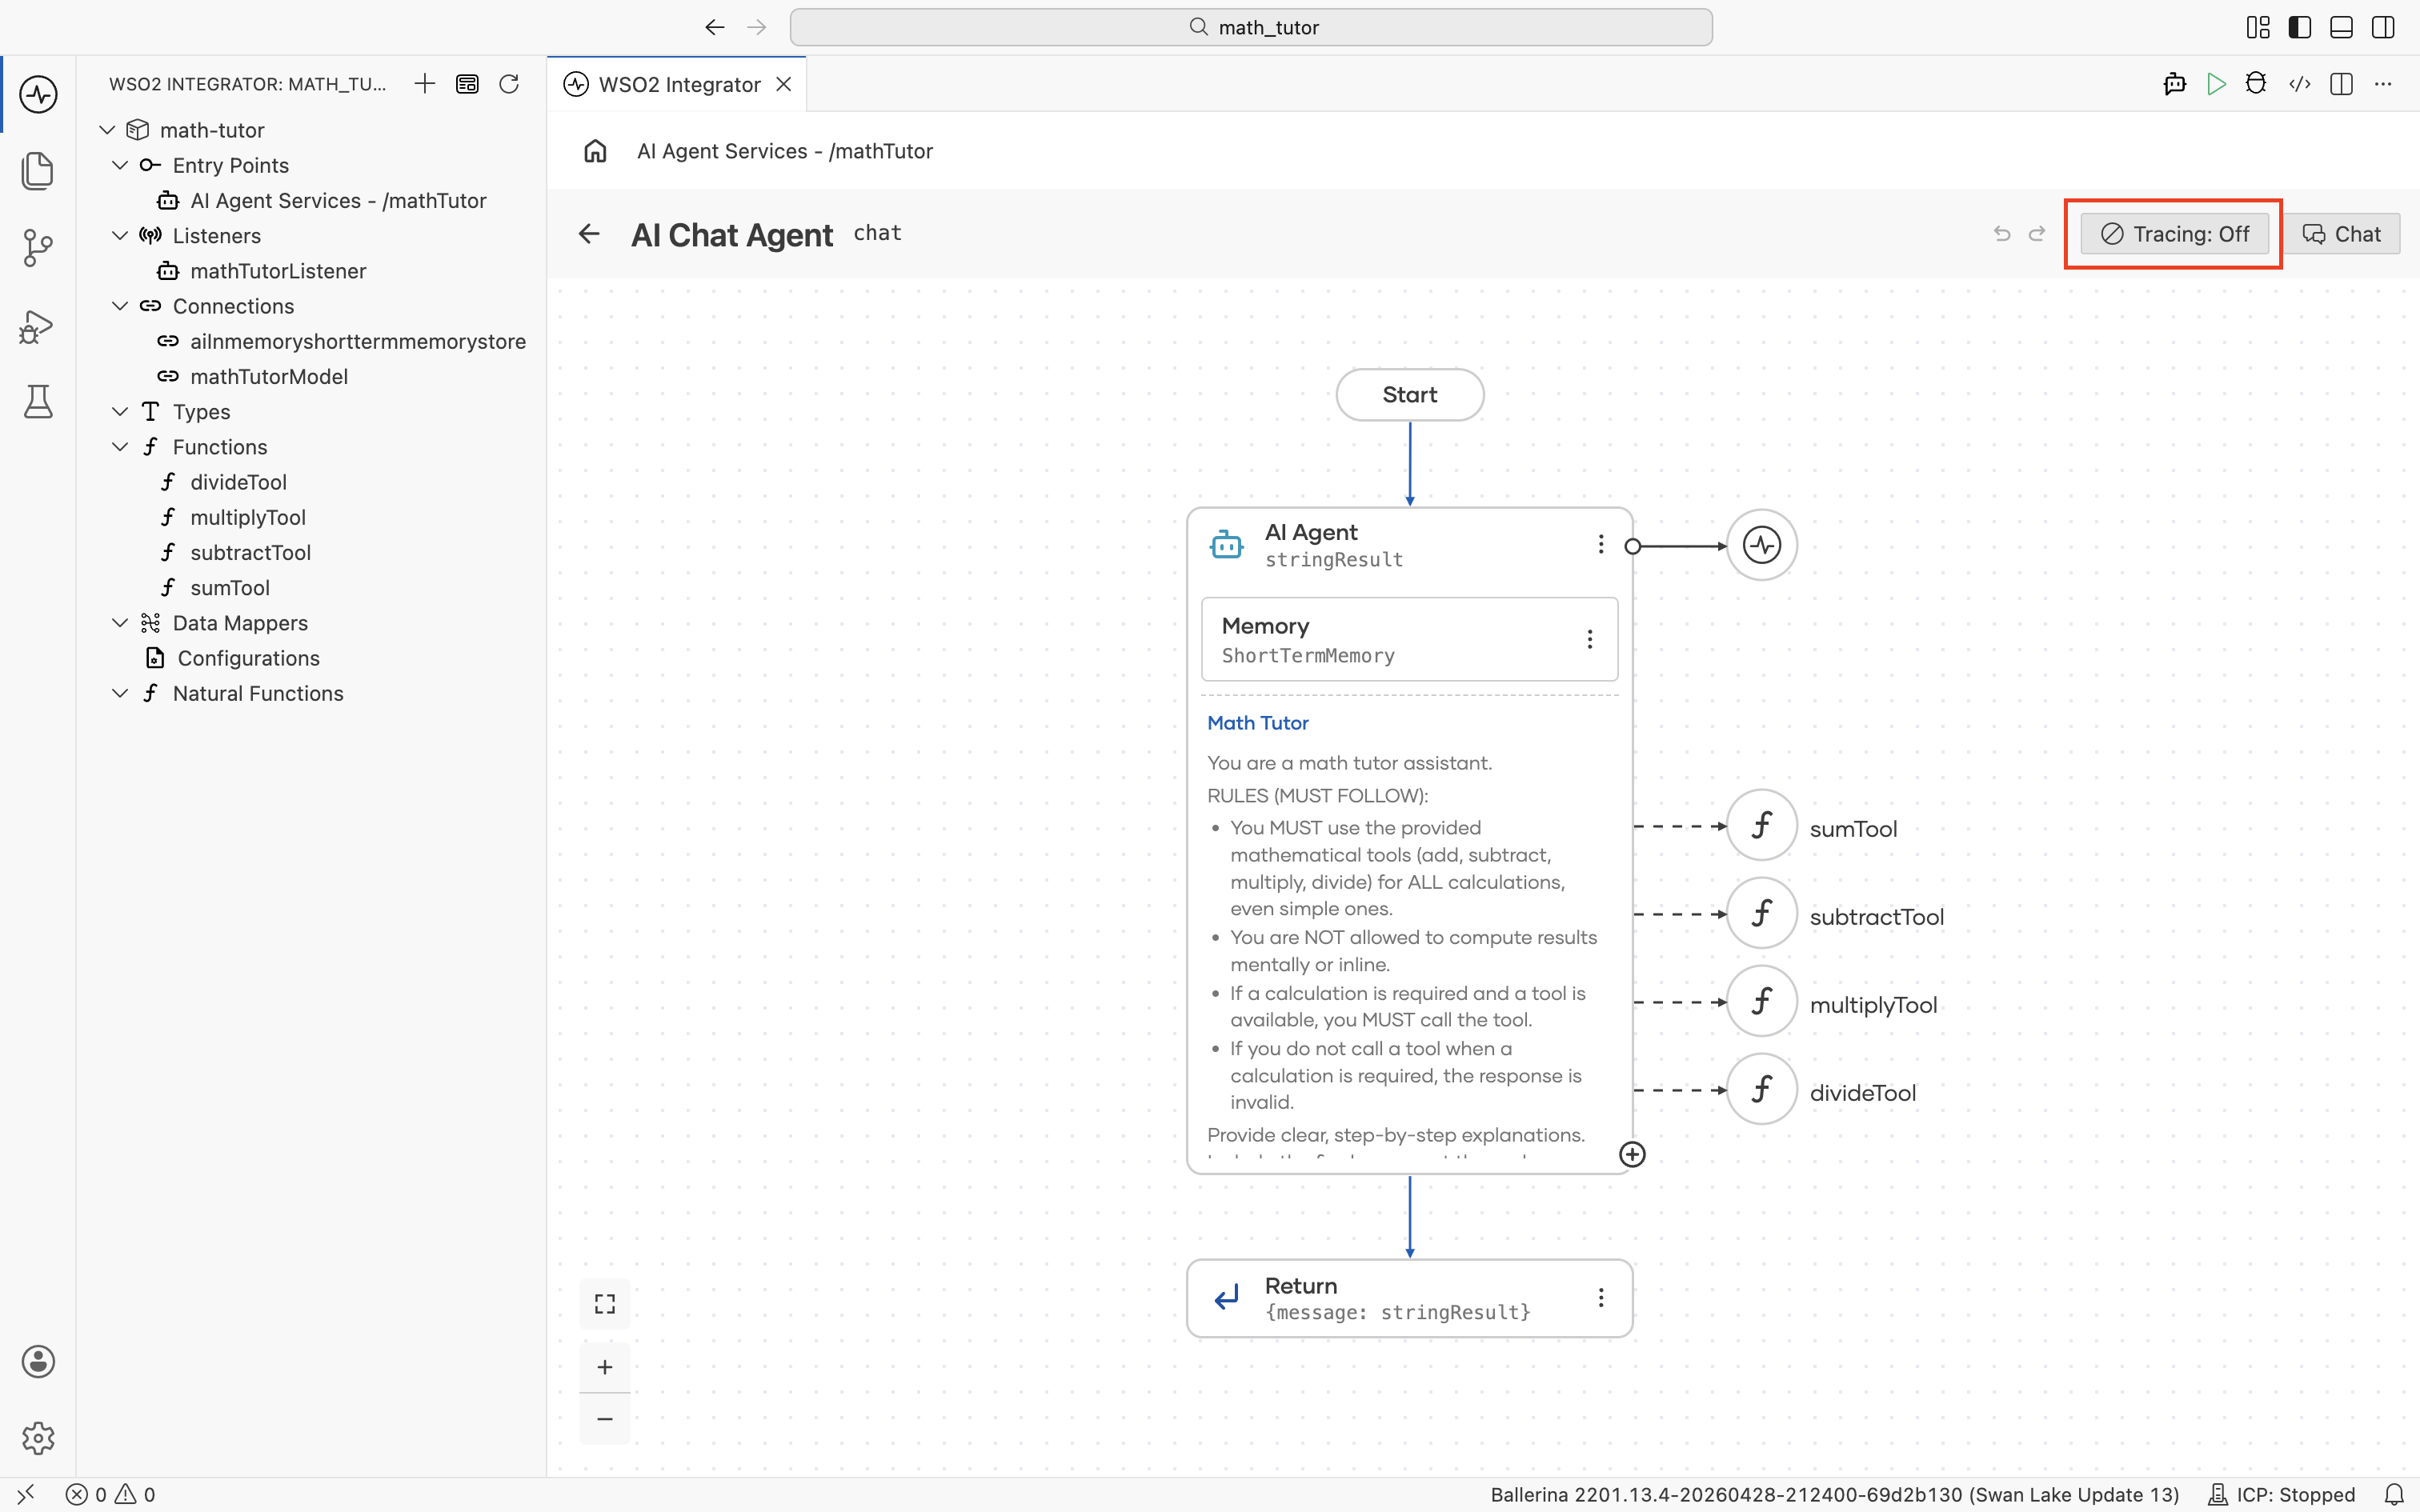Image resolution: width=2420 pixels, height=1512 pixels.
Task: Open the Explorer files icon in sidebar
Action: (x=38, y=171)
